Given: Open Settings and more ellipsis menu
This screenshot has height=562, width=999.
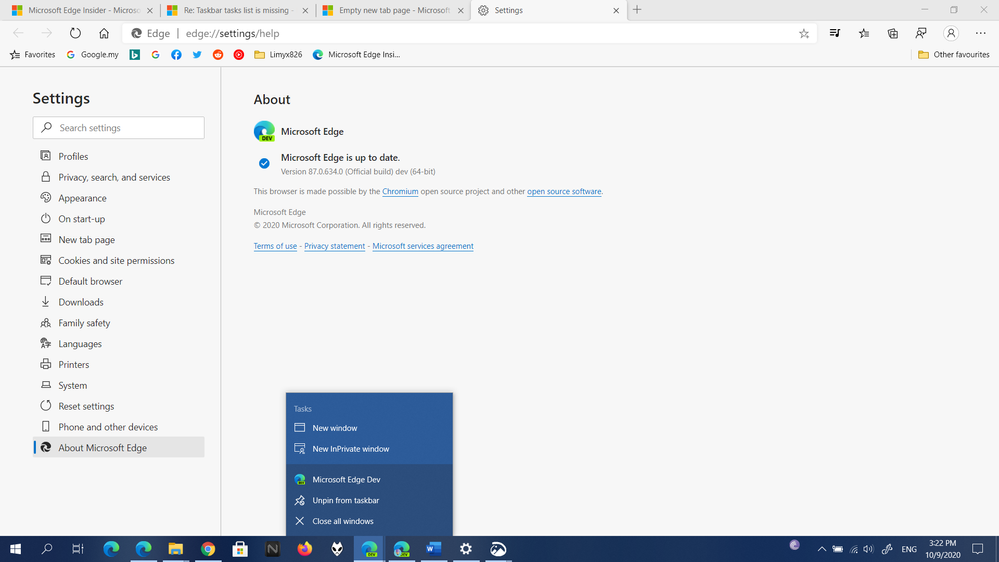Looking at the screenshot, I should [x=981, y=33].
